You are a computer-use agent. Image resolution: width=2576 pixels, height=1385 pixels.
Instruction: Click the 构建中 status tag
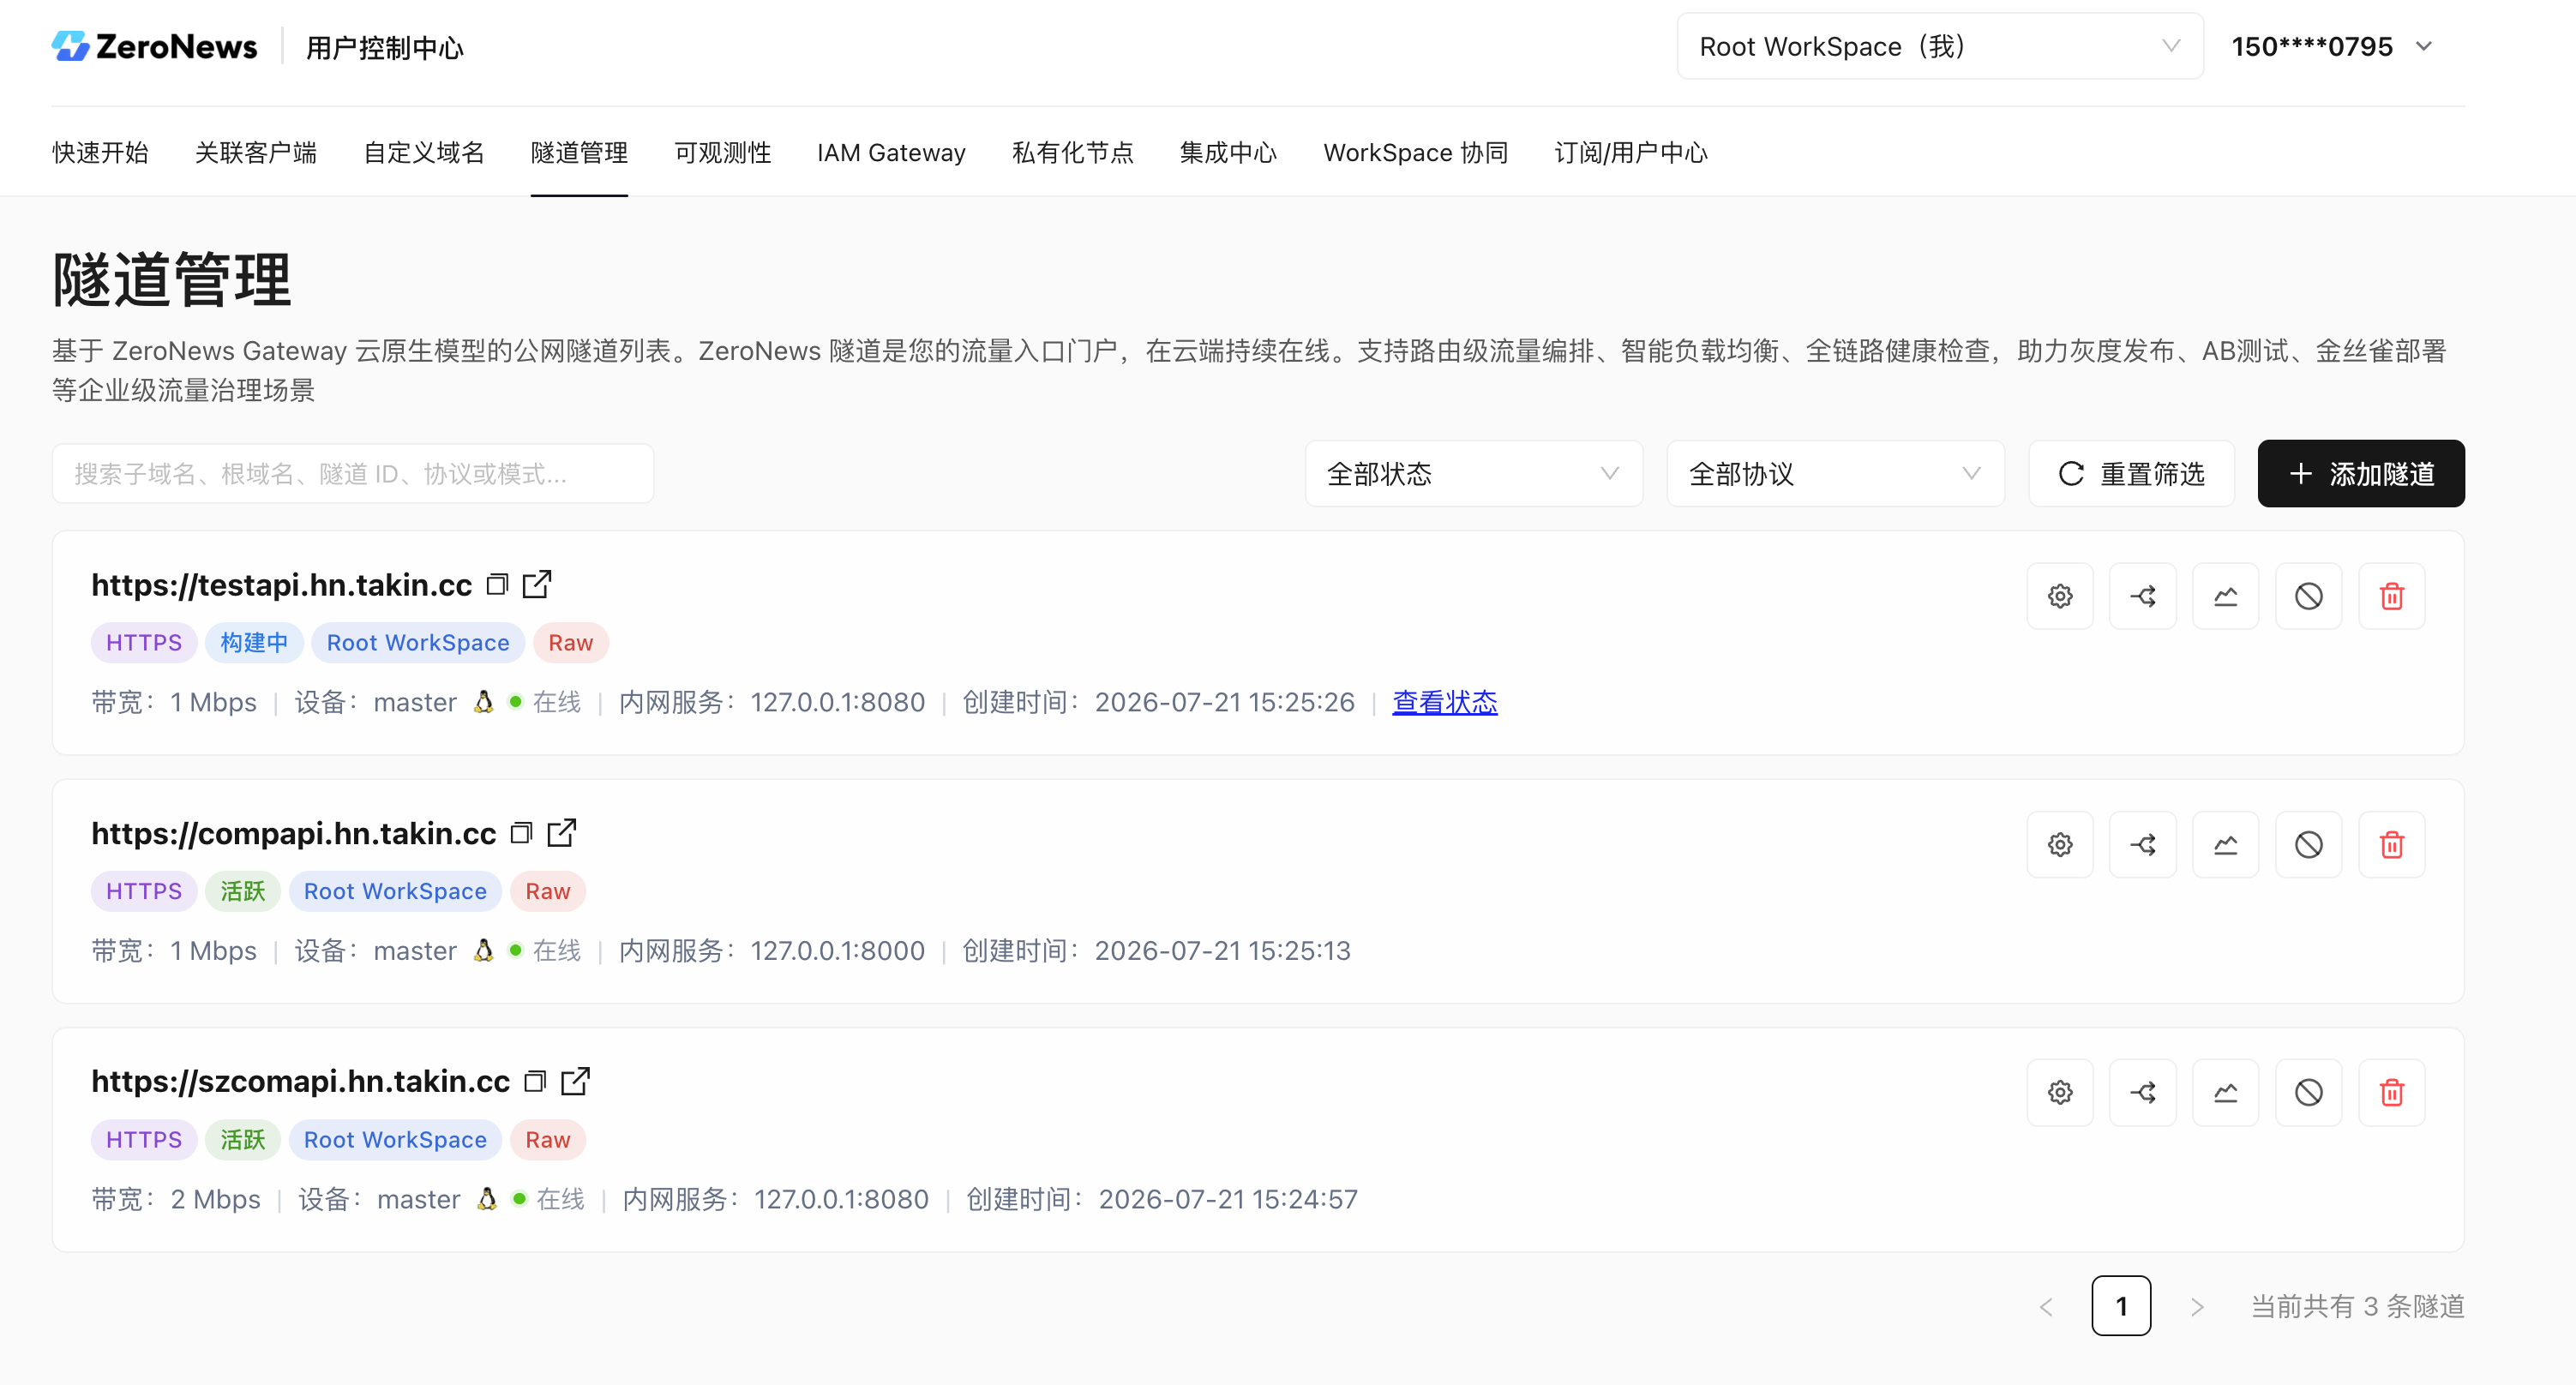(x=254, y=643)
